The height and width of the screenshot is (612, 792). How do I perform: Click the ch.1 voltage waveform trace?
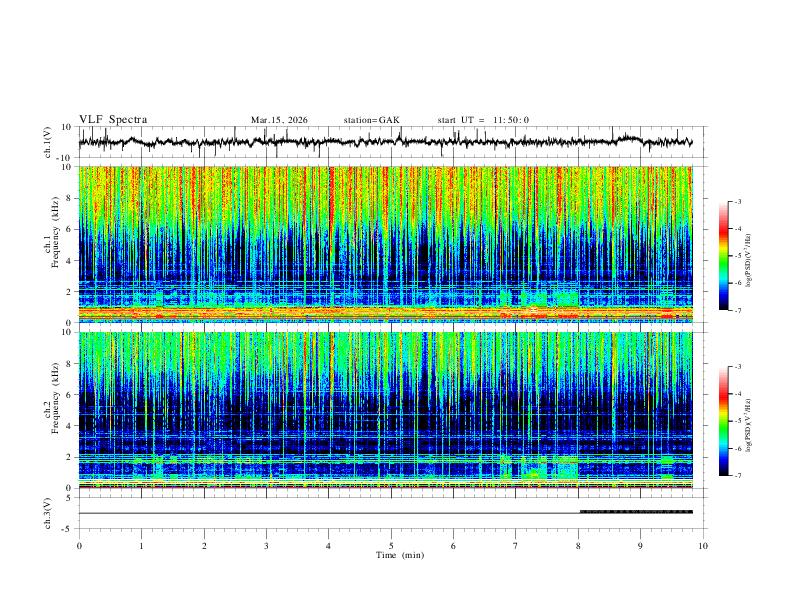pos(385,142)
